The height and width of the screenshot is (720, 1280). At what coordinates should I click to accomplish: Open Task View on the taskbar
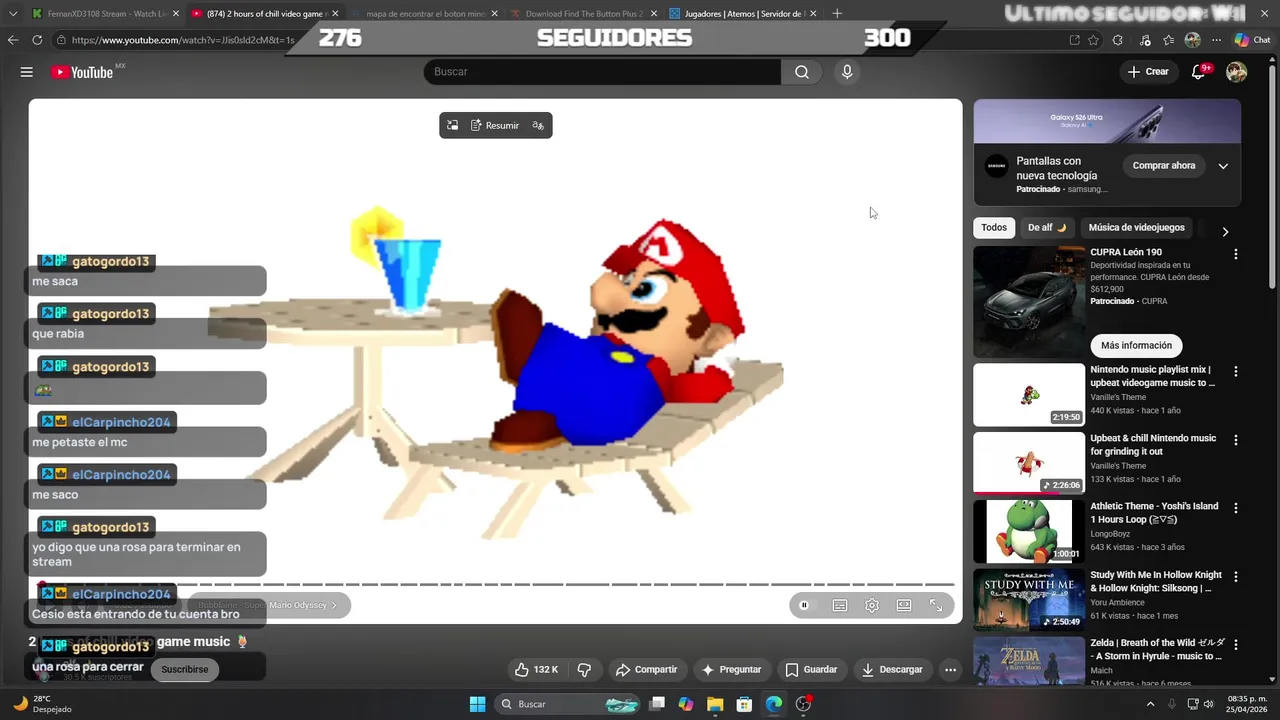(x=657, y=704)
